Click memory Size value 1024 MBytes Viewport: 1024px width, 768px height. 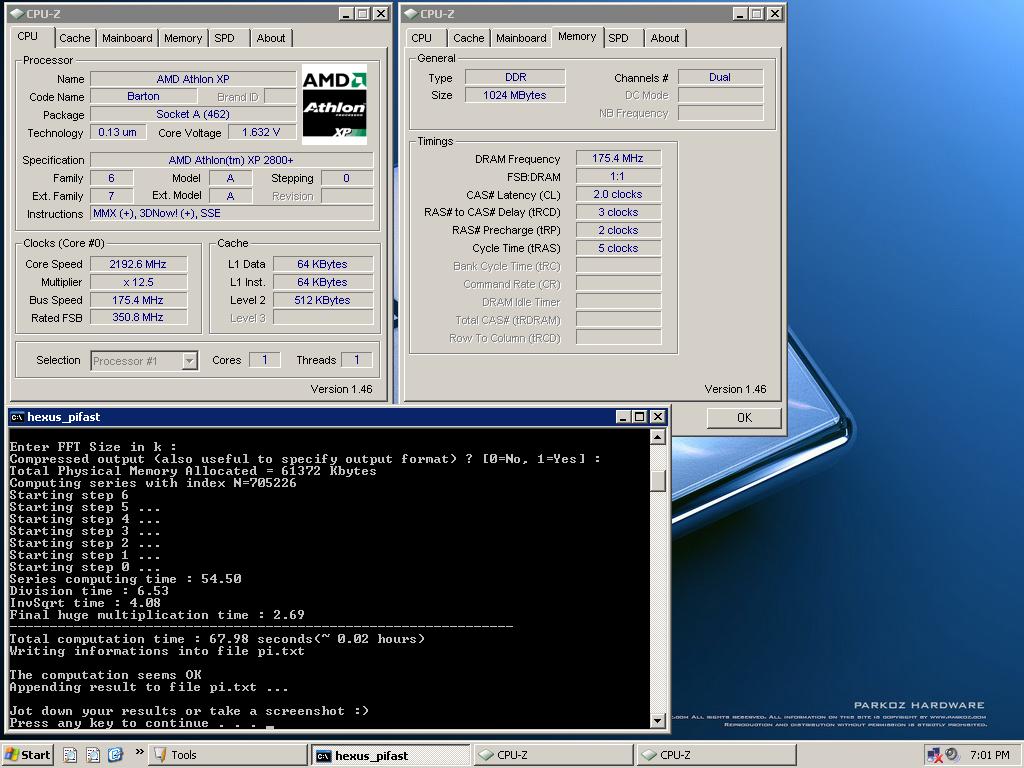click(515, 95)
